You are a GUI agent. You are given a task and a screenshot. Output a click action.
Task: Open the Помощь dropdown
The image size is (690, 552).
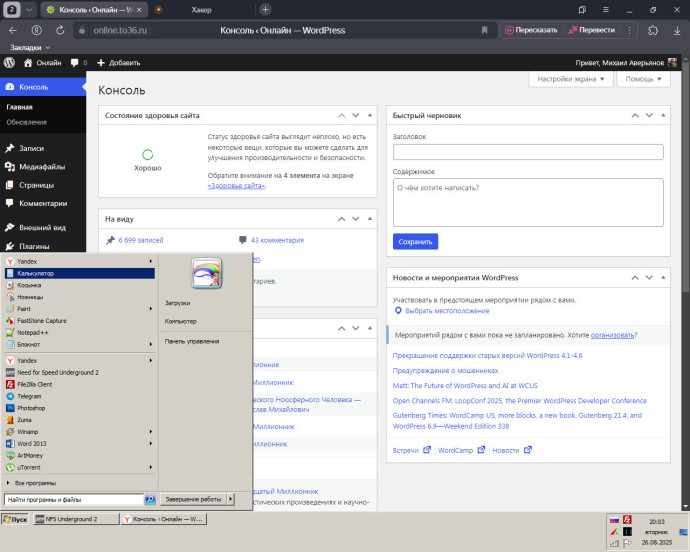point(643,79)
